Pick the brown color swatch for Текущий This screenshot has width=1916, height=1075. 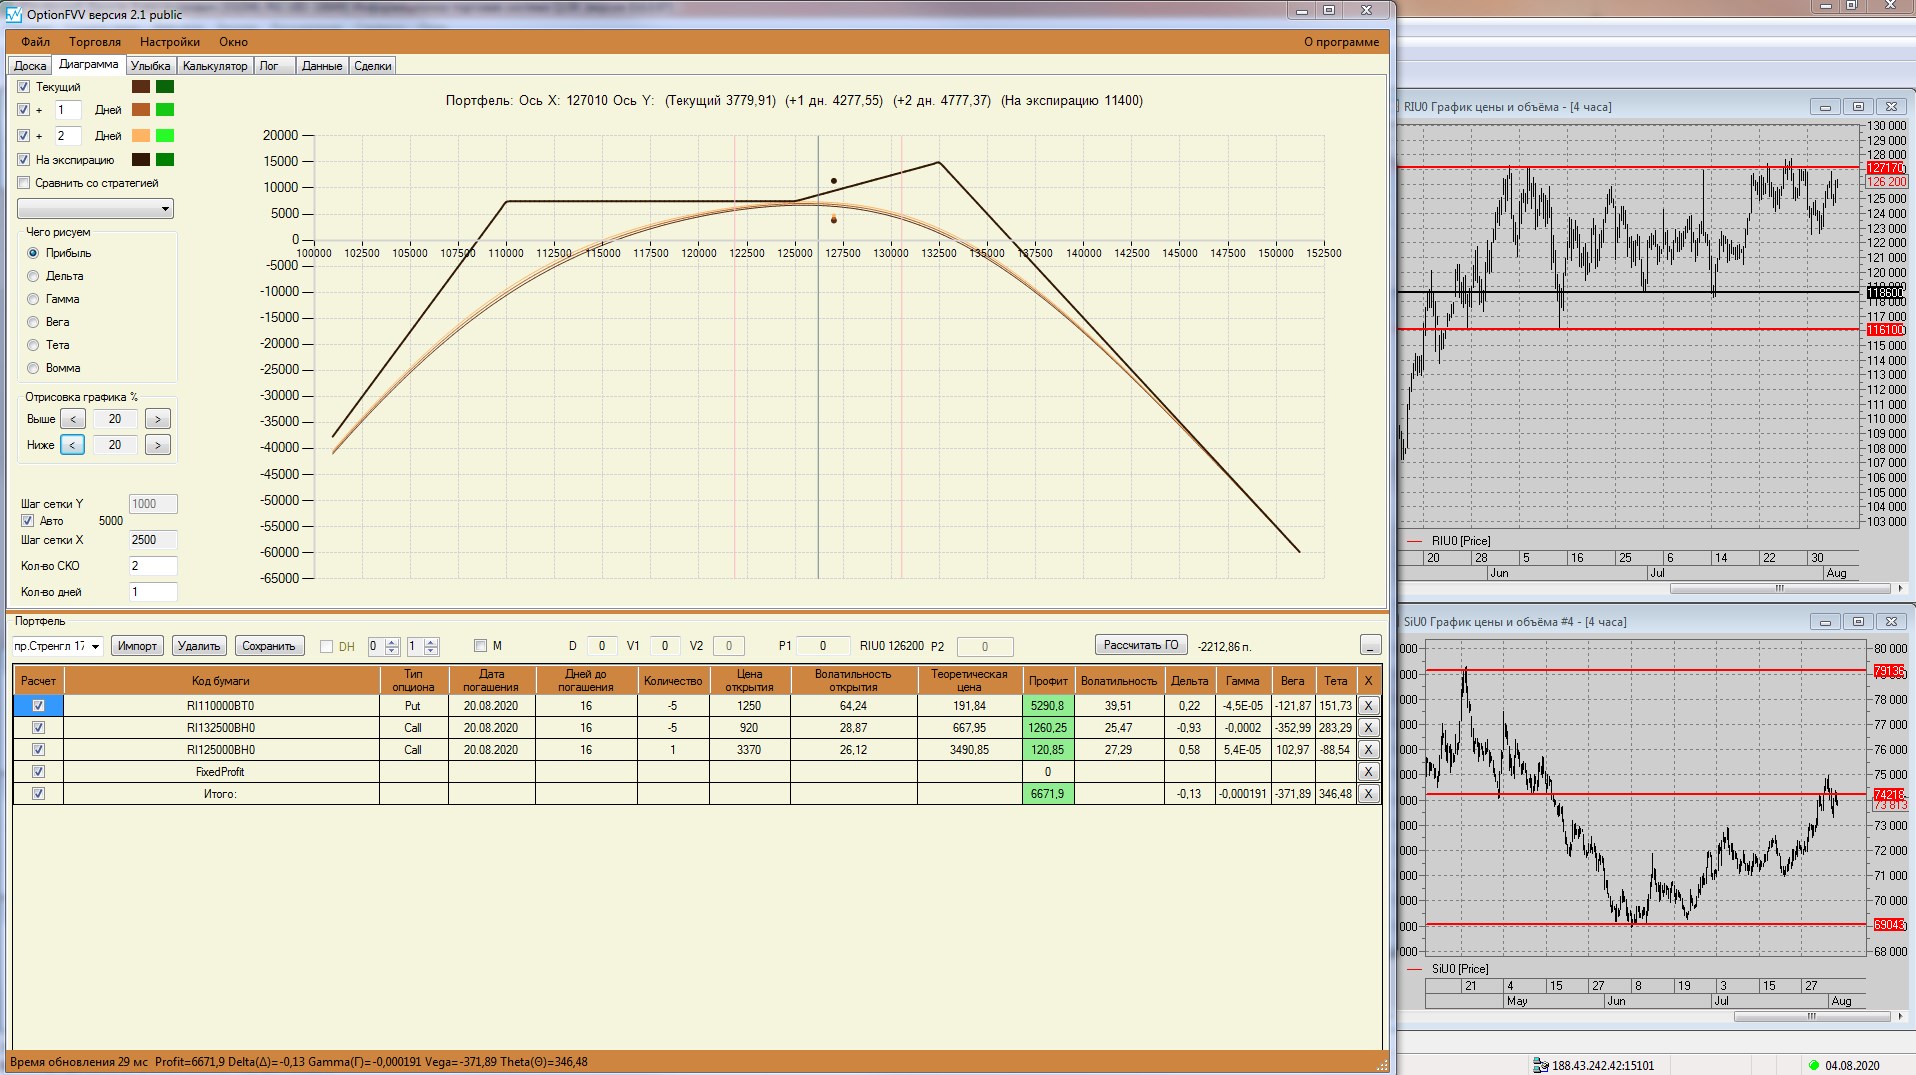141,87
